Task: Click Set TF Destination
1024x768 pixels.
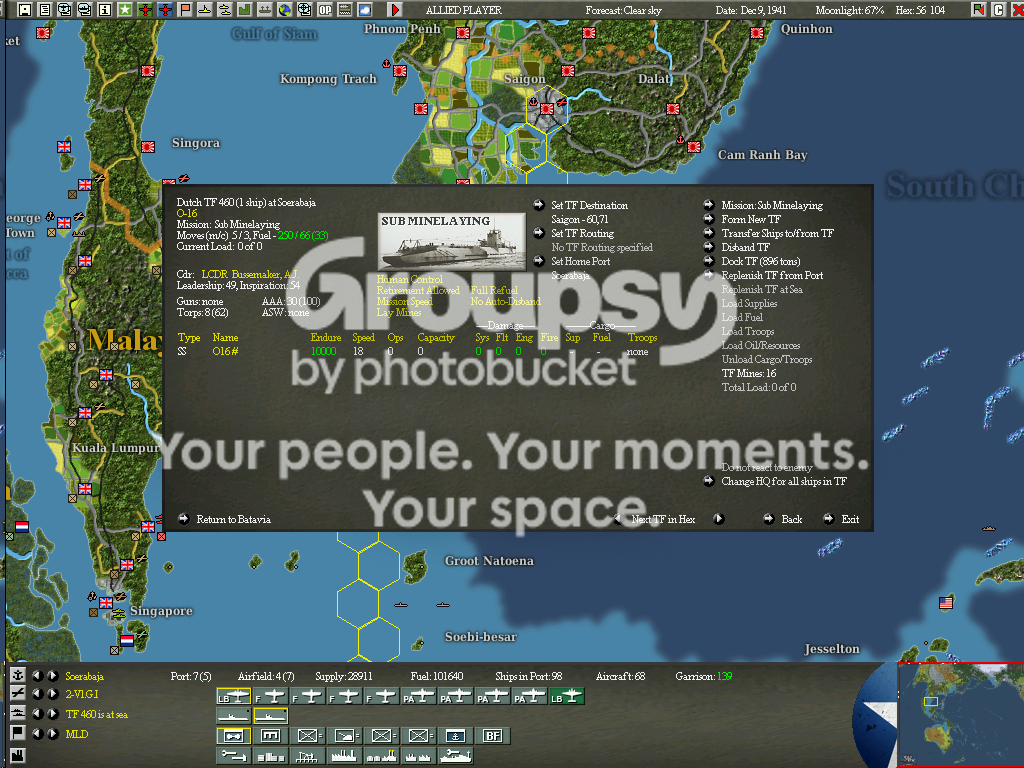Action: click(x=589, y=205)
